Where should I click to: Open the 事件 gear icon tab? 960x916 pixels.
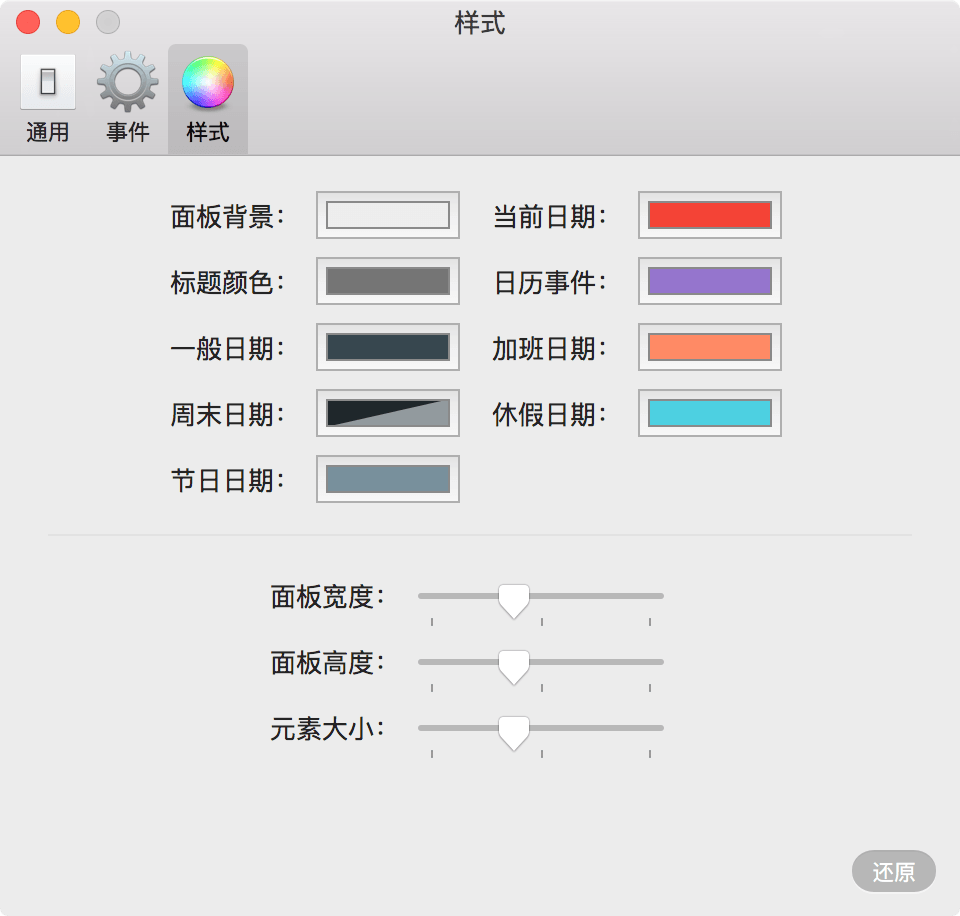pos(127,82)
